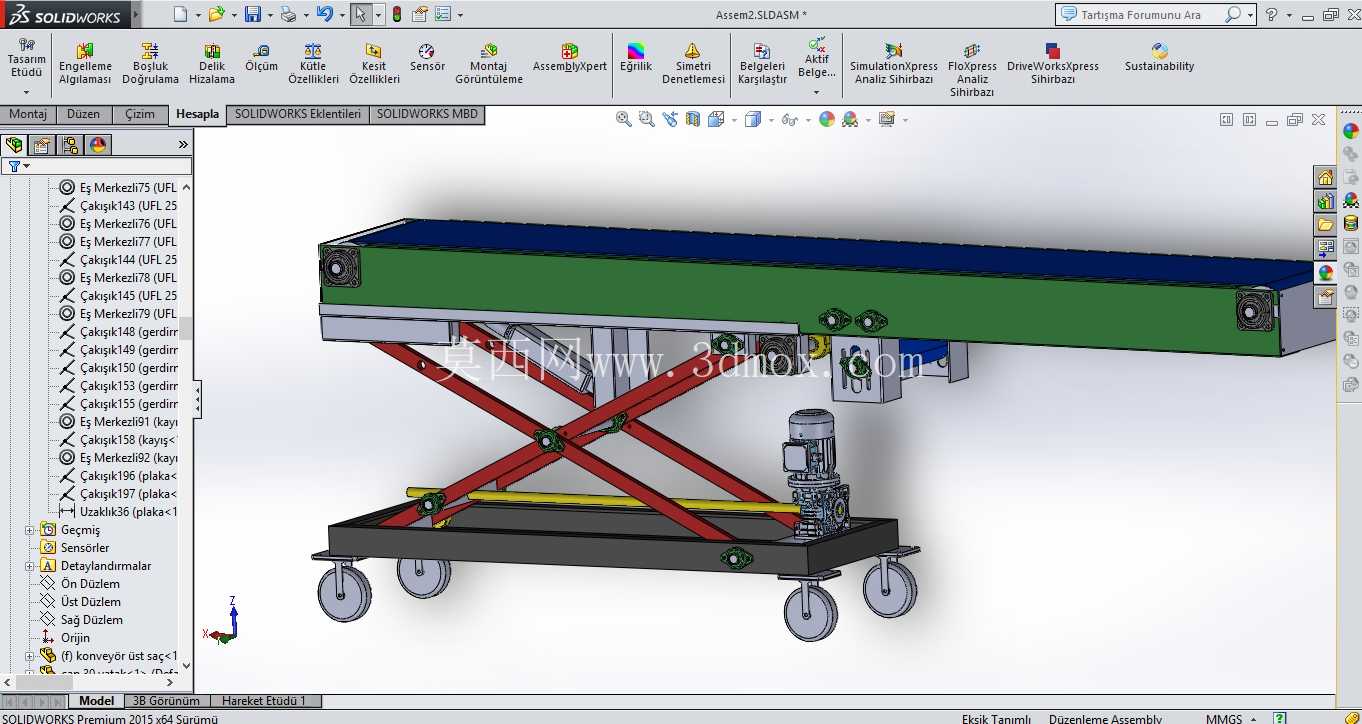Expand the konveyör üst saç component node
1362x724 pixels.
click(x=30, y=656)
